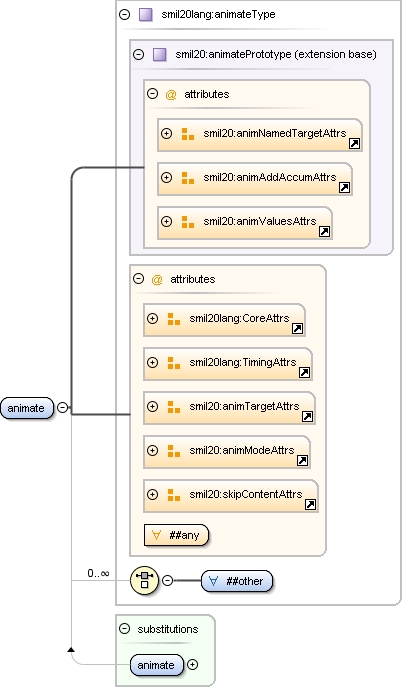Screen dimensions: 403x688
Task: Collapse the smil20:animatePrototype extension base
Action: [x=139, y=55]
